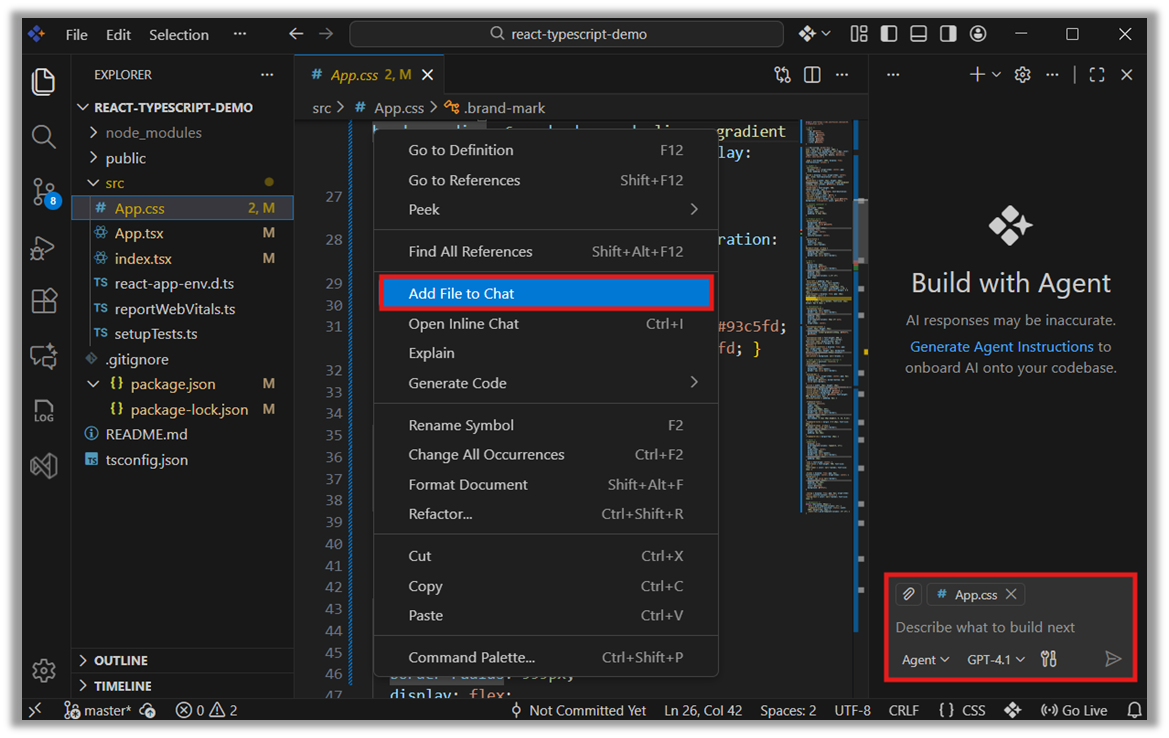The width and height of the screenshot is (1169, 738).
Task: Open the Source Control view icon
Action: 43,191
